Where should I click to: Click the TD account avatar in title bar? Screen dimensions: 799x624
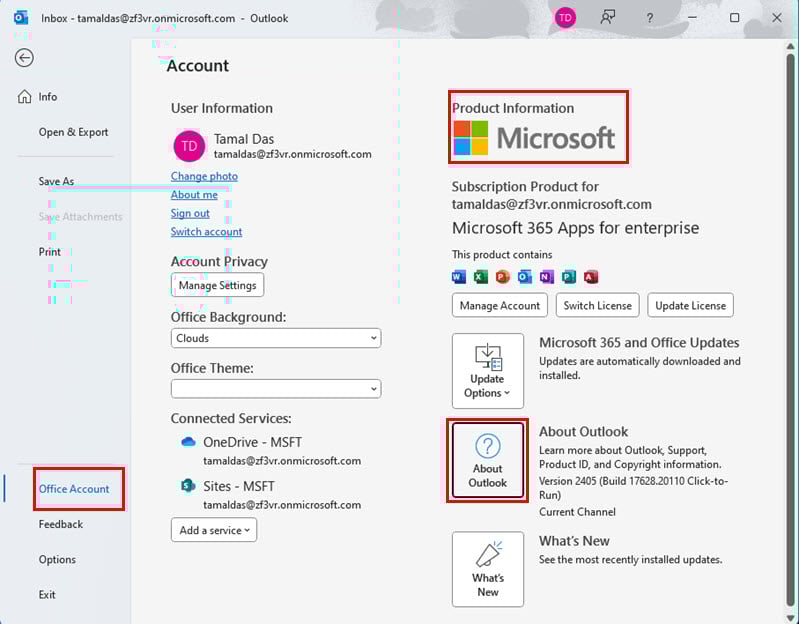point(565,18)
